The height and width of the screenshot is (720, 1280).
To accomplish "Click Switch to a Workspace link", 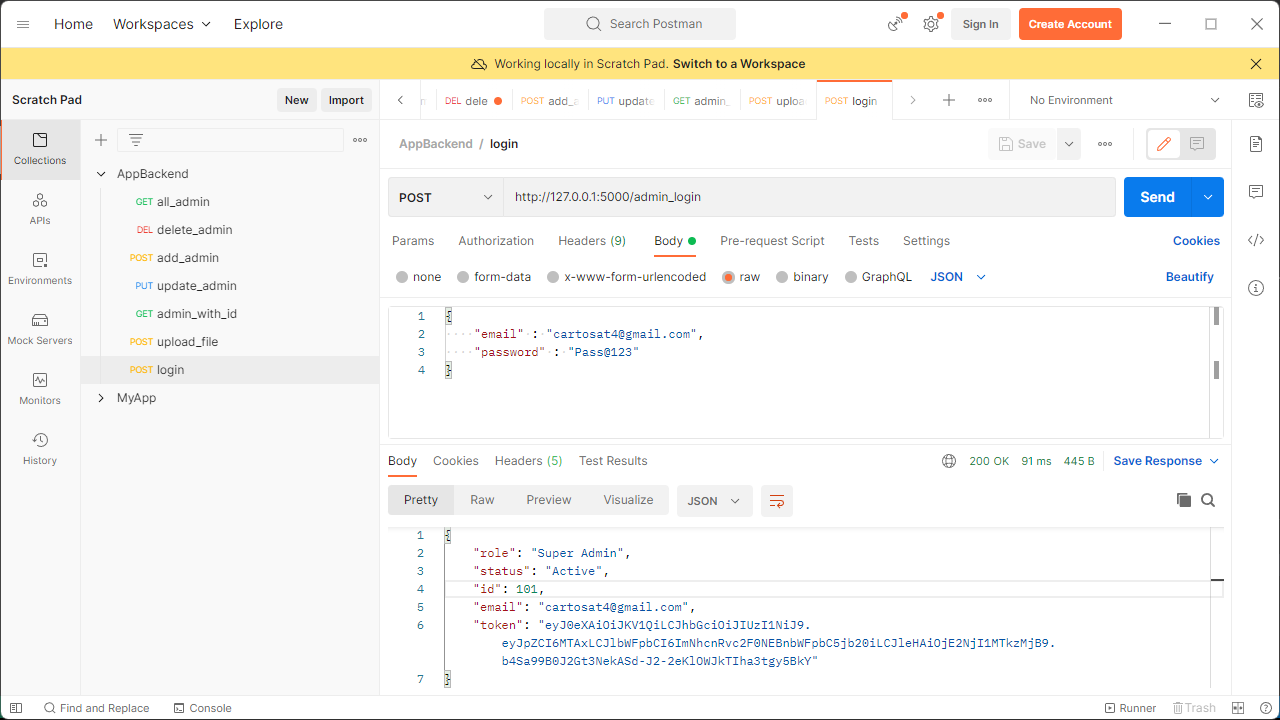I will (x=739, y=64).
